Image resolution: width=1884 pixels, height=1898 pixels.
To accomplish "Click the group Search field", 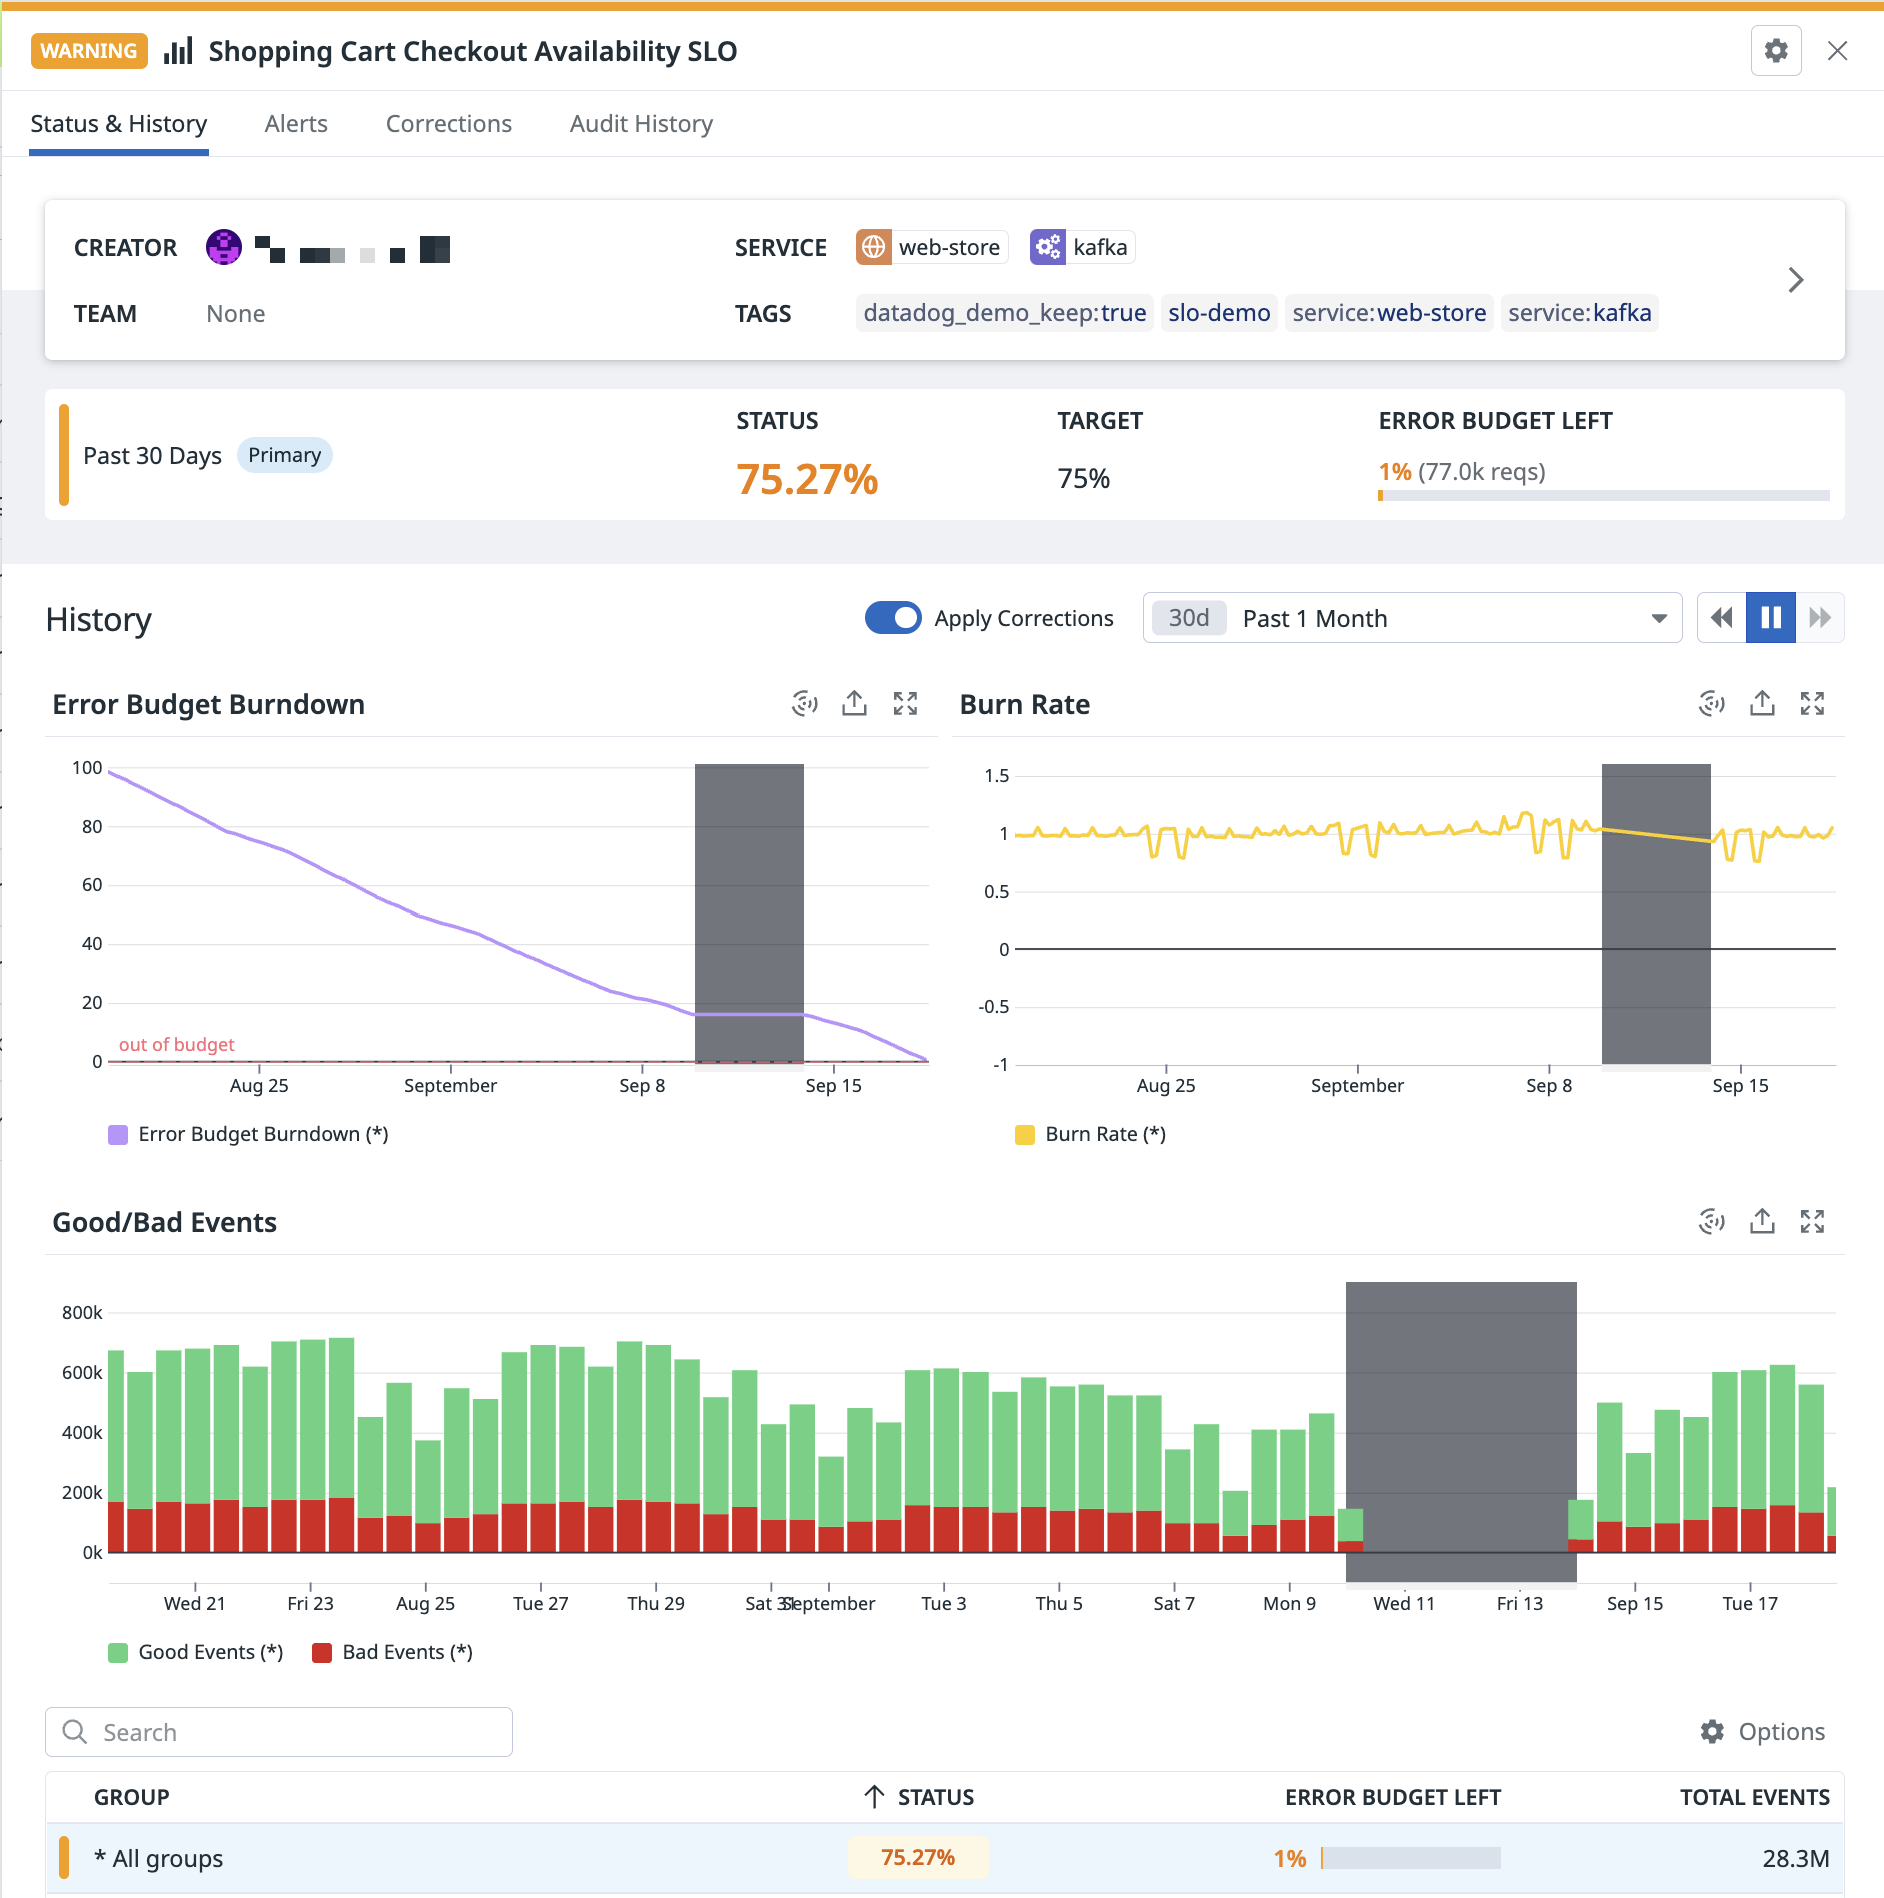I will pos(279,1732).
